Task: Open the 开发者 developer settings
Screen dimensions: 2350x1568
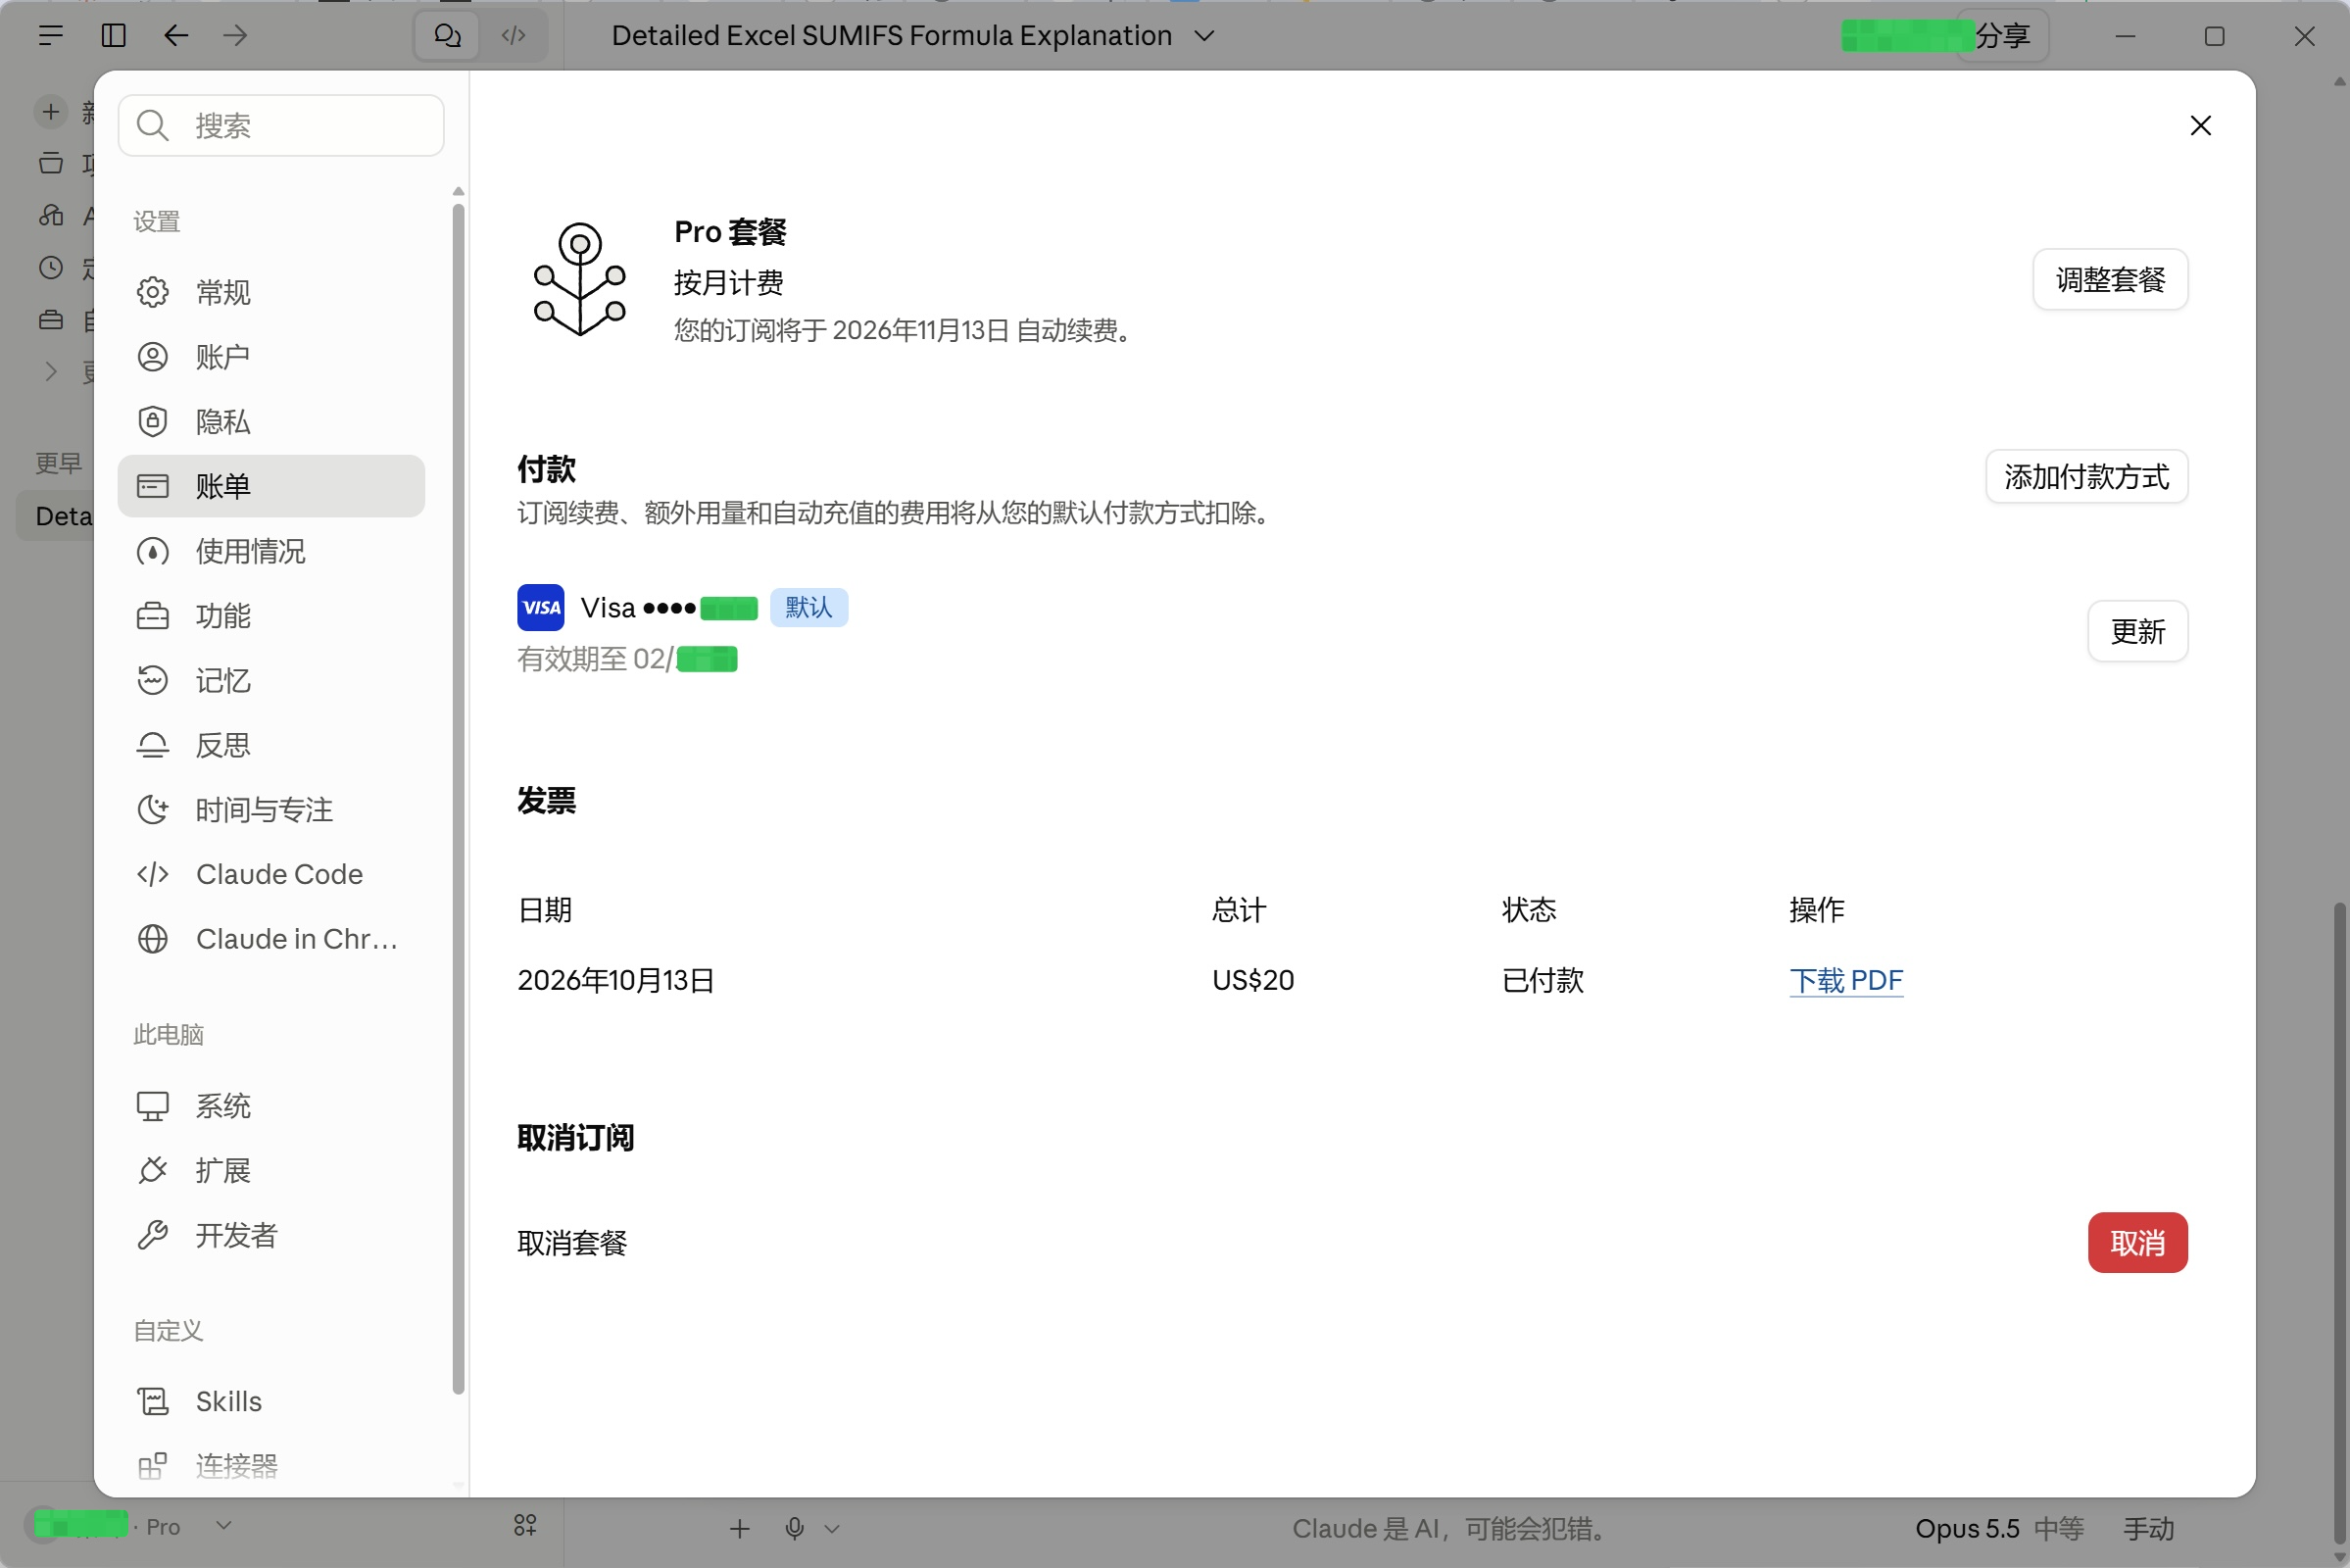Action: pyautogui.click(x=271, y=1235)
